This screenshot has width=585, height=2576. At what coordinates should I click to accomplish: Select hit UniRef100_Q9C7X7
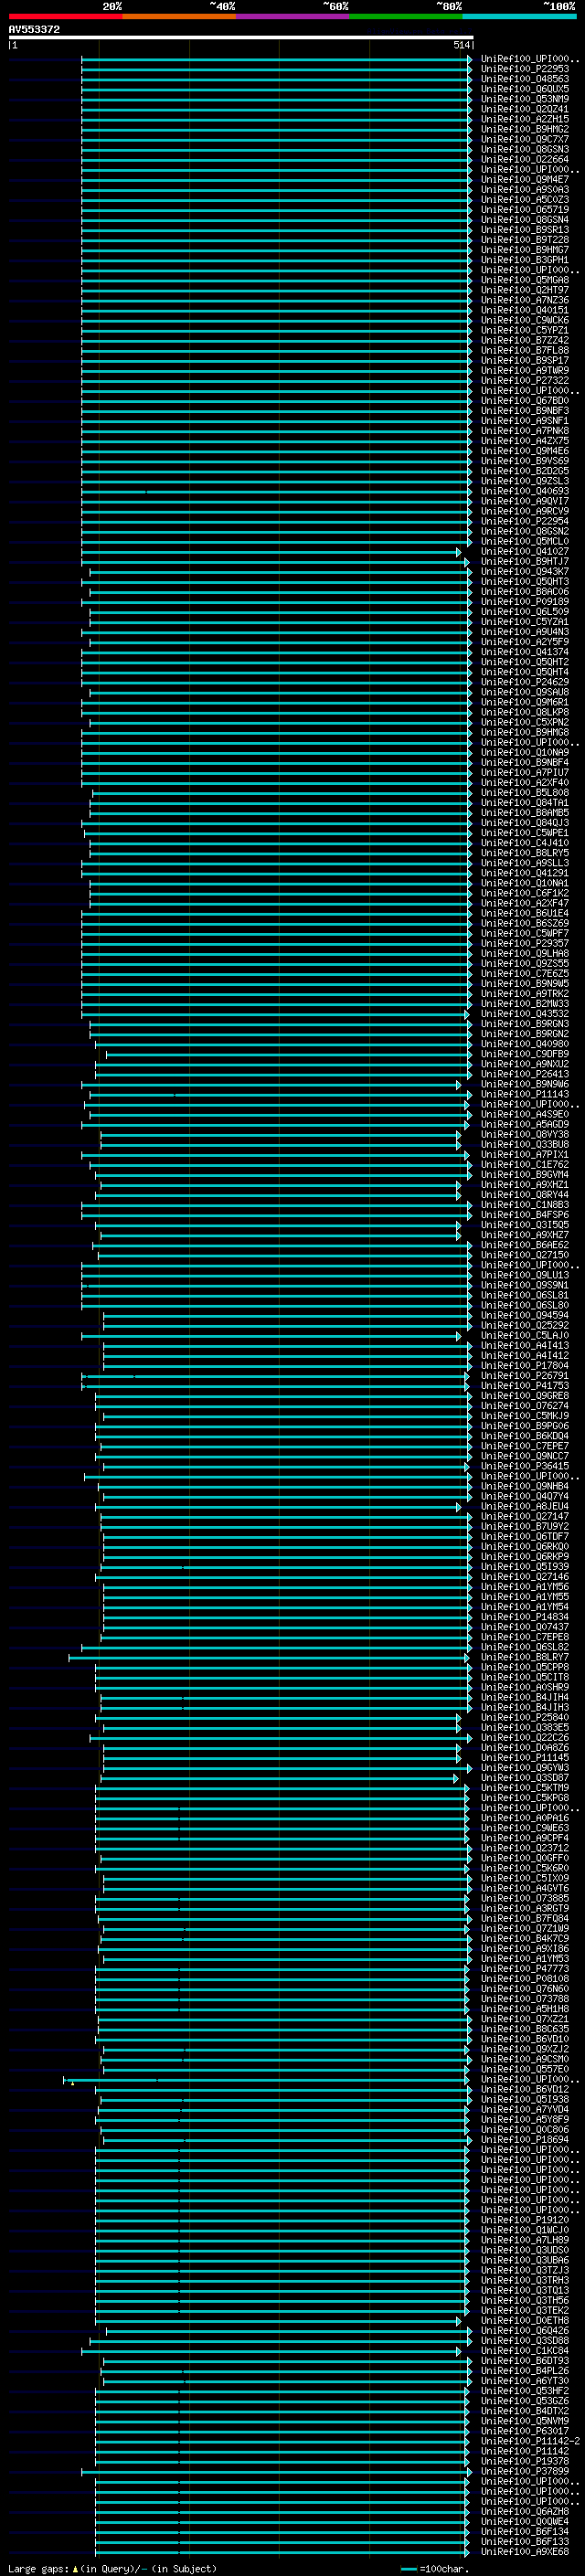tap(525, 139)
